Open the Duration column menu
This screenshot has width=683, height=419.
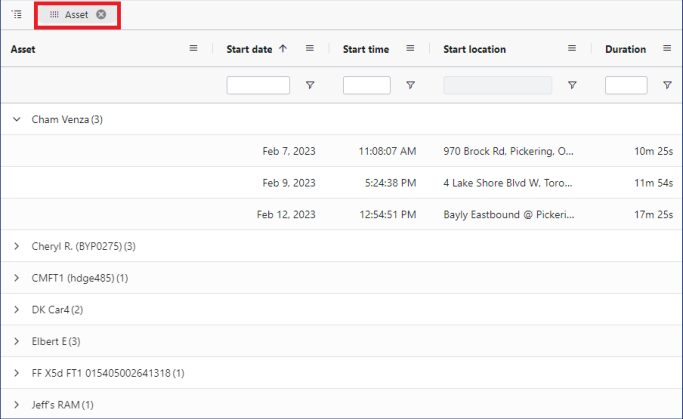click(667, 49)
